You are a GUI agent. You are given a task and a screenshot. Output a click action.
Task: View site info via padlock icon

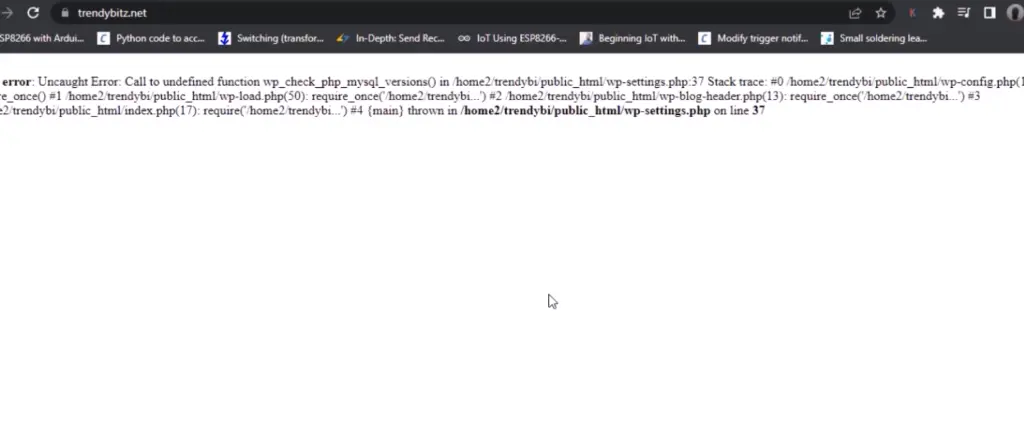[x=64, y=13]
